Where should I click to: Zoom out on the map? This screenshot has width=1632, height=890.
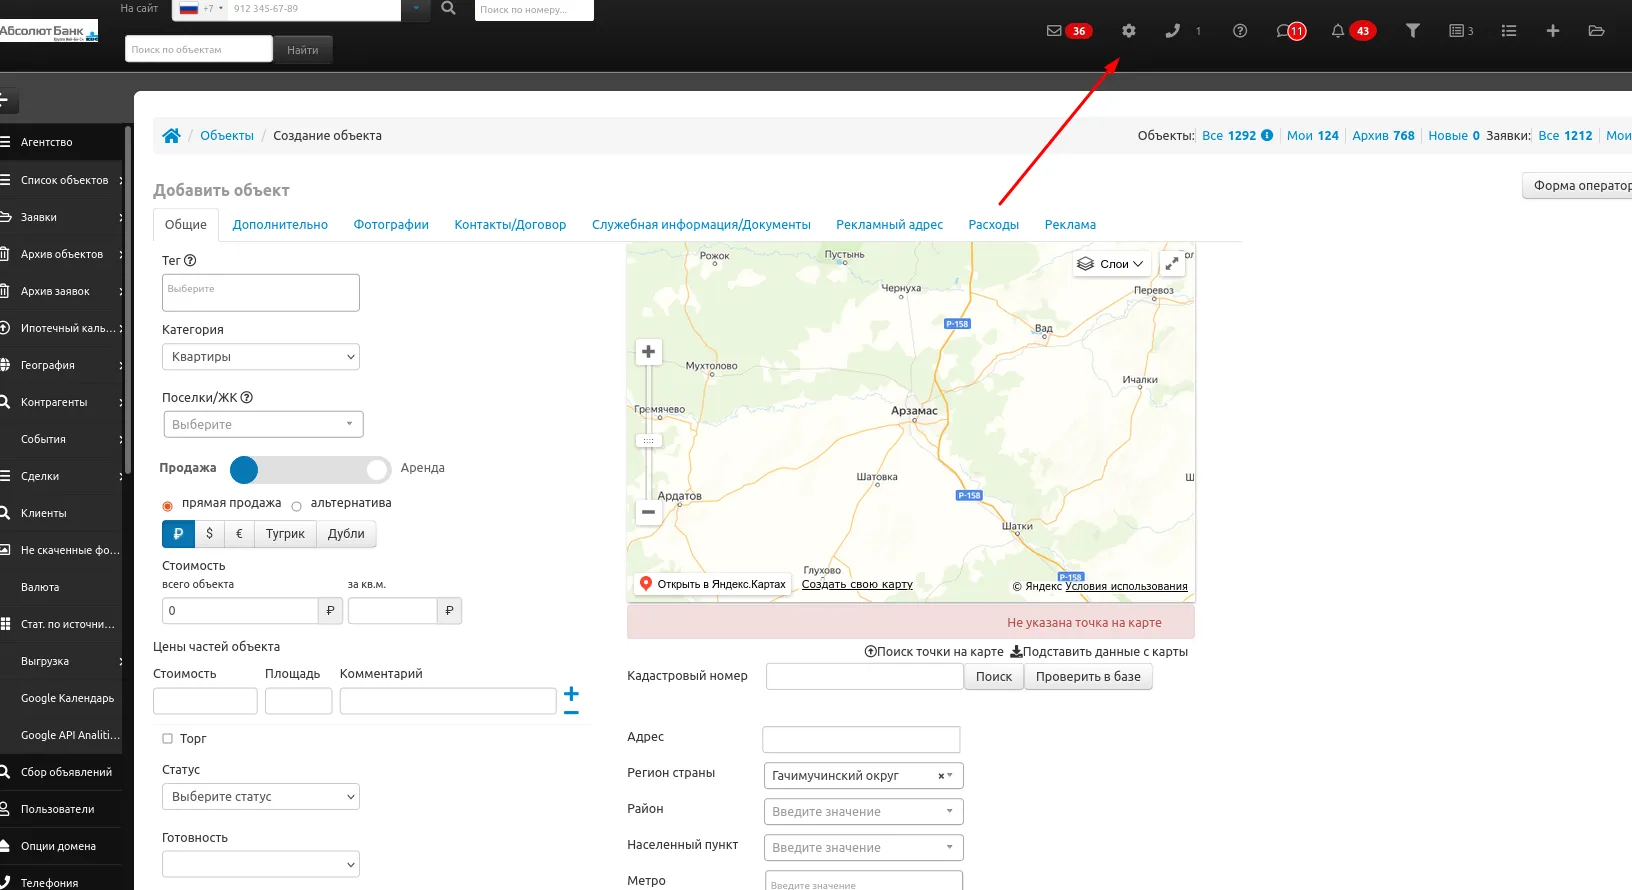648,512
